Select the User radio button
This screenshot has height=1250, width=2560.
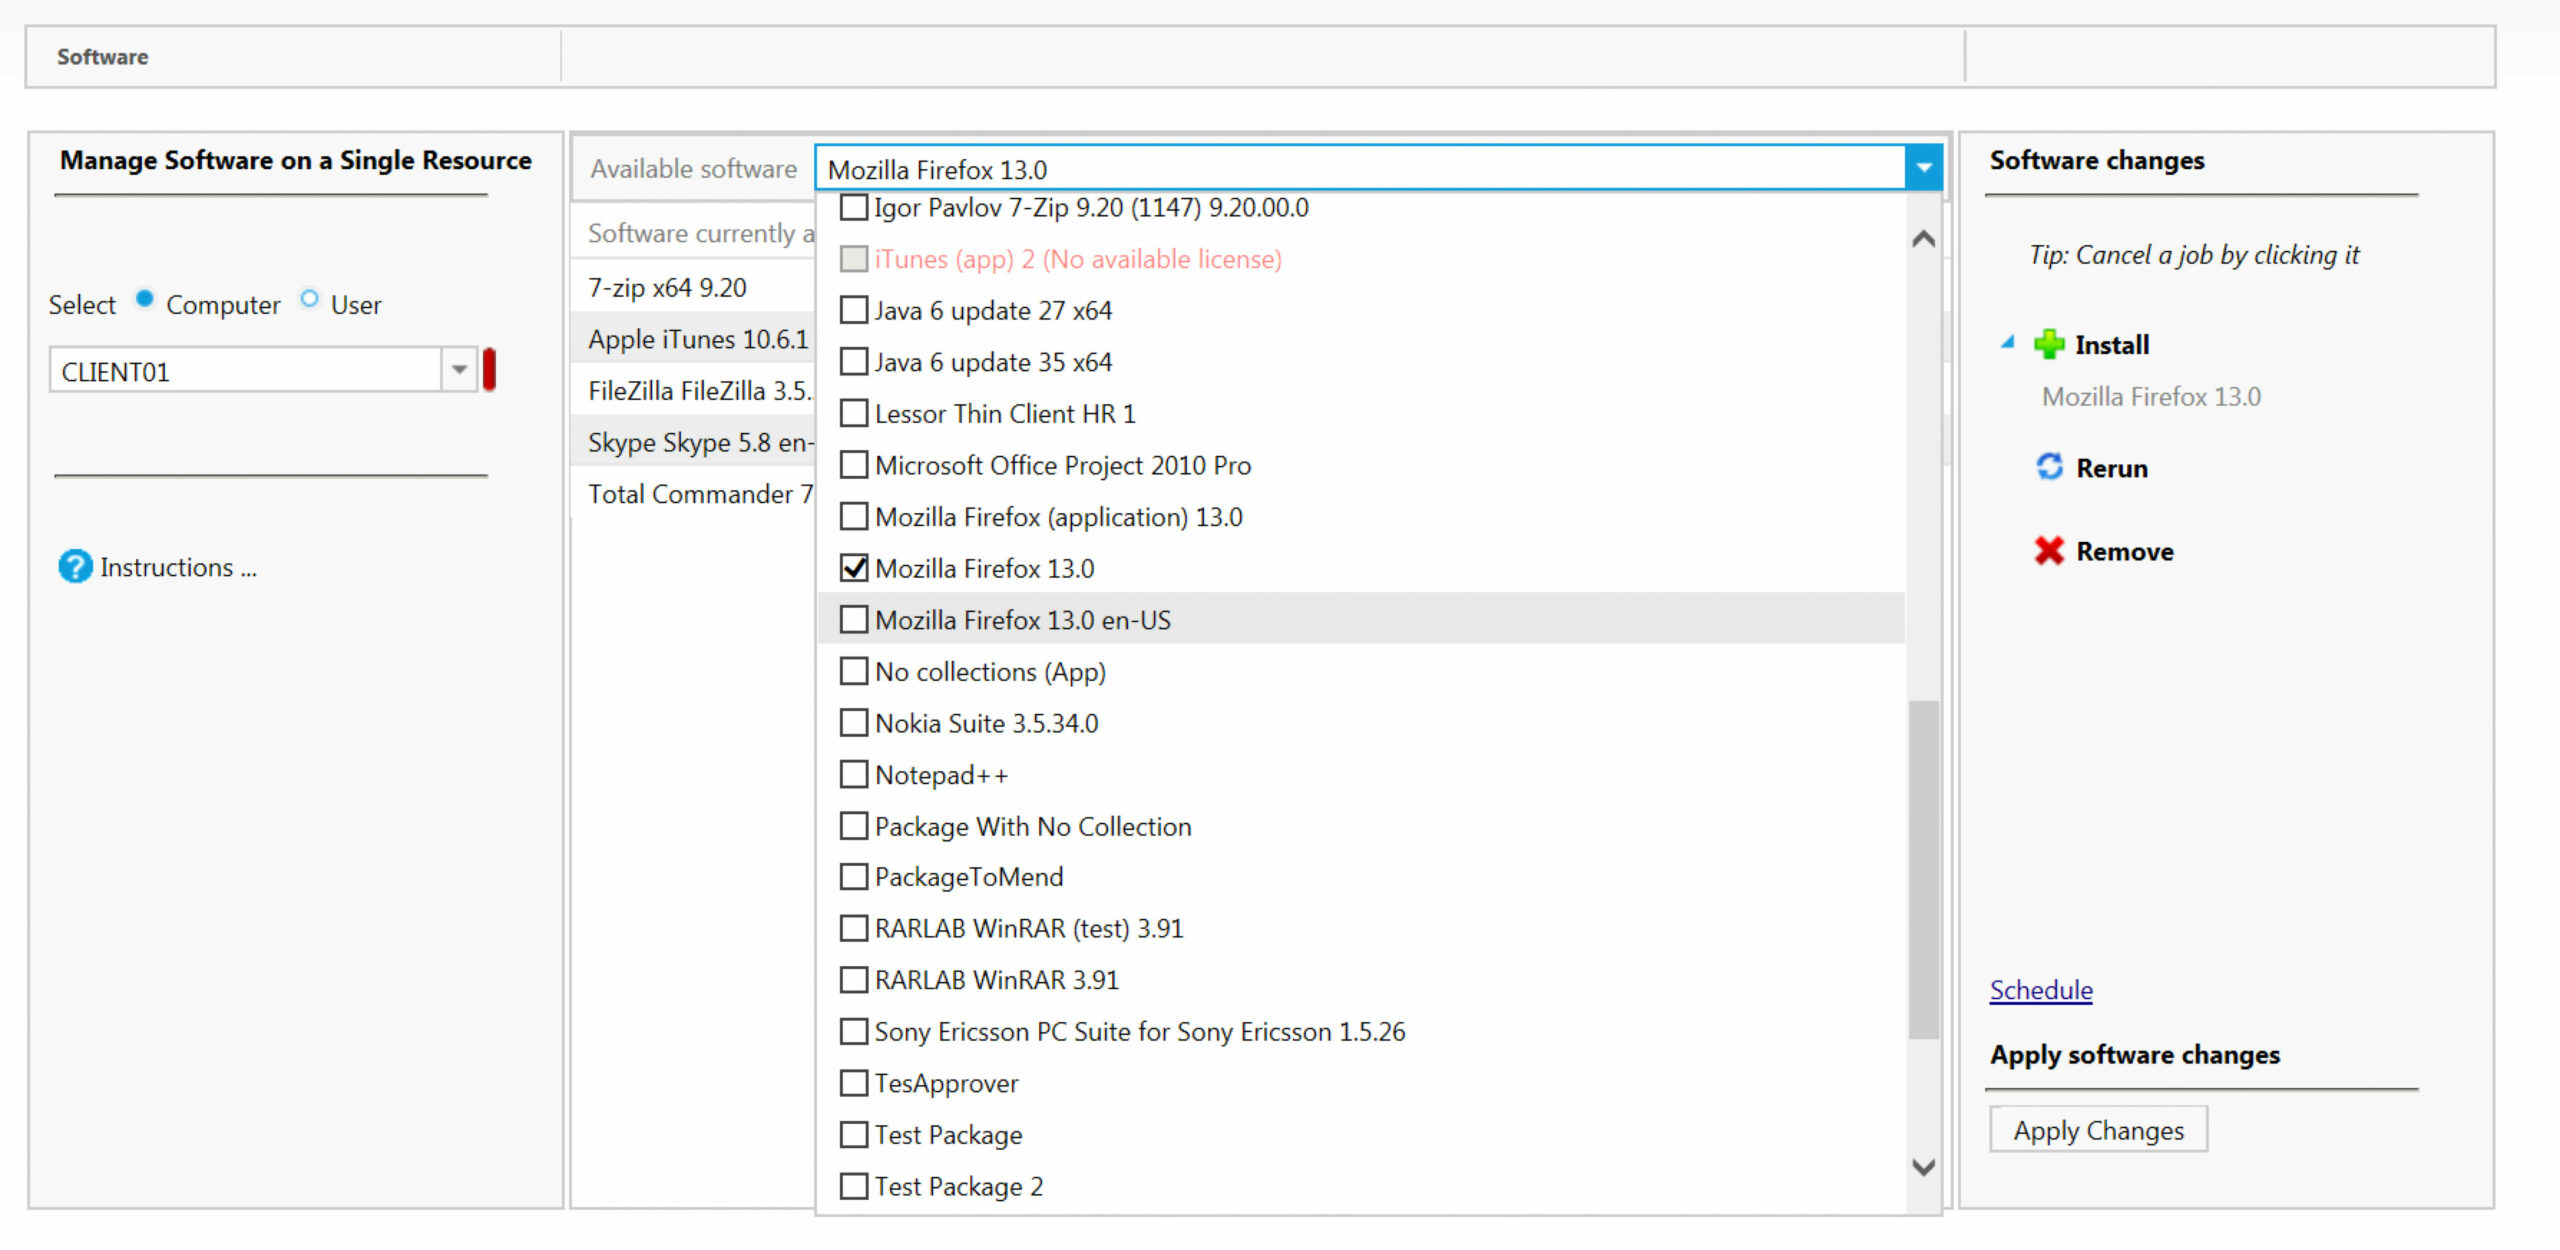[x=309, y=299]
